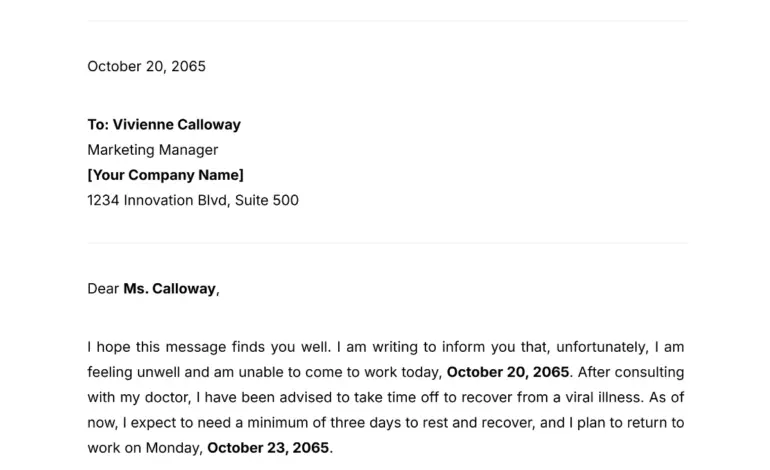This screenshot has width=770, height=470.
Task: Click bold Ms. Calloway in the greeting
Action: (169, 289)
